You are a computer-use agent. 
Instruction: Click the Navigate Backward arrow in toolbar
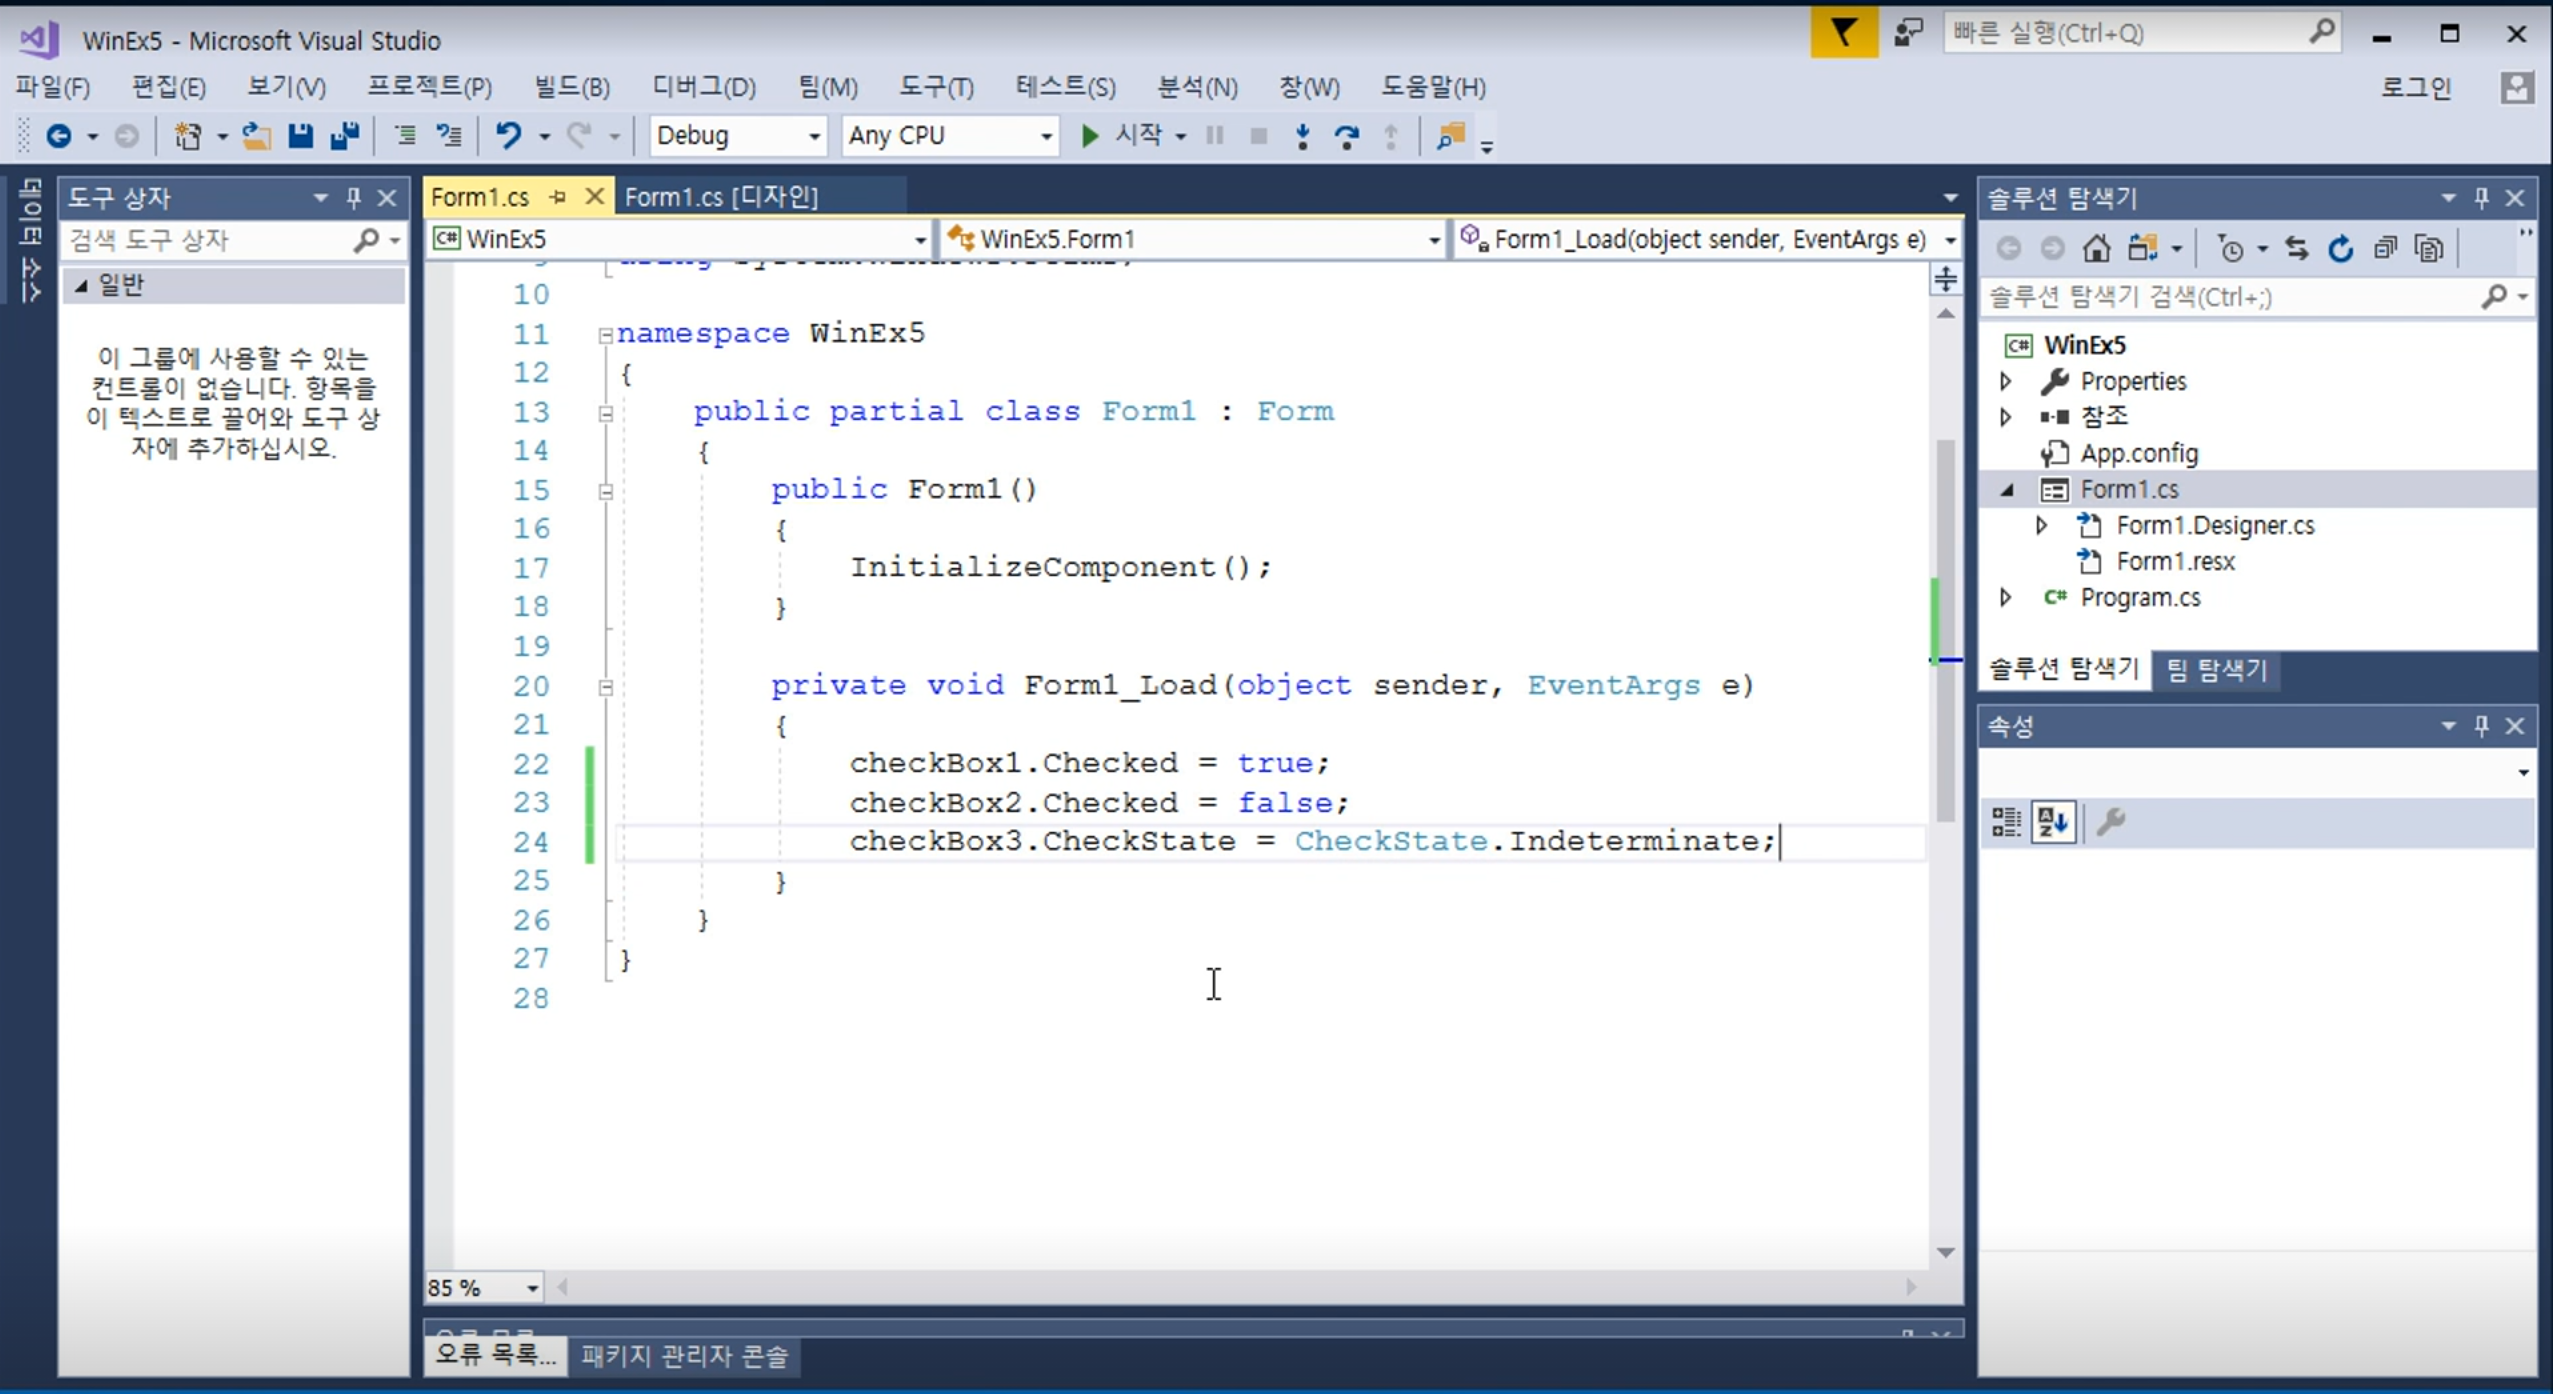click(59, 135)
